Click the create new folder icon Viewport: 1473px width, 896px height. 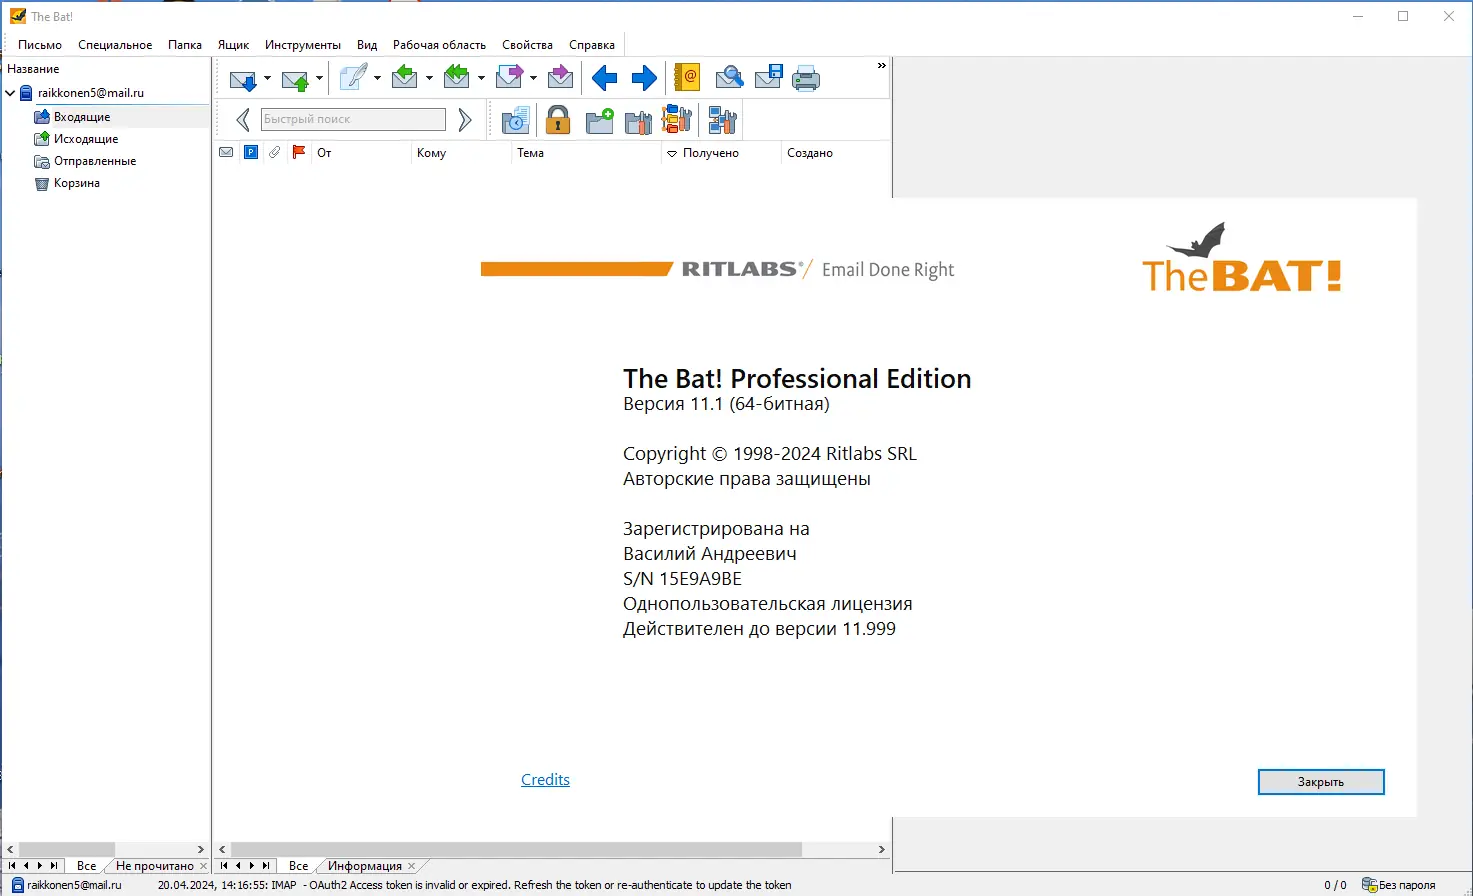(x=600, y=121)
